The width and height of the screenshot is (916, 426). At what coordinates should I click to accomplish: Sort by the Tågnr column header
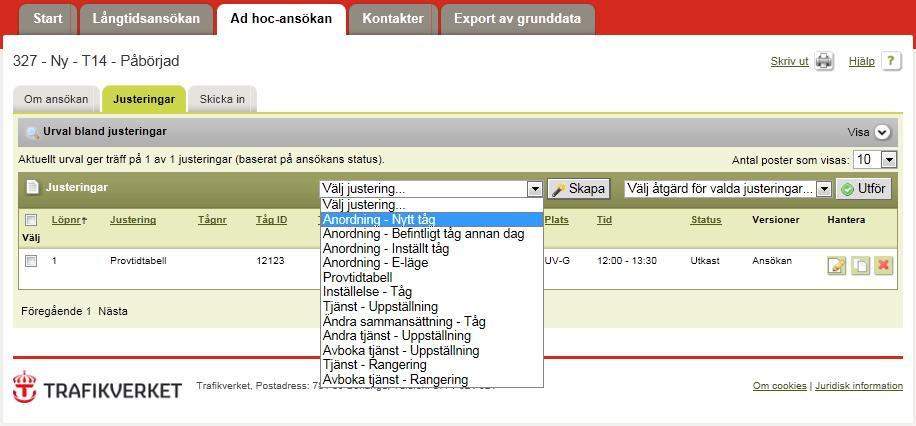[x=211, y=220]
